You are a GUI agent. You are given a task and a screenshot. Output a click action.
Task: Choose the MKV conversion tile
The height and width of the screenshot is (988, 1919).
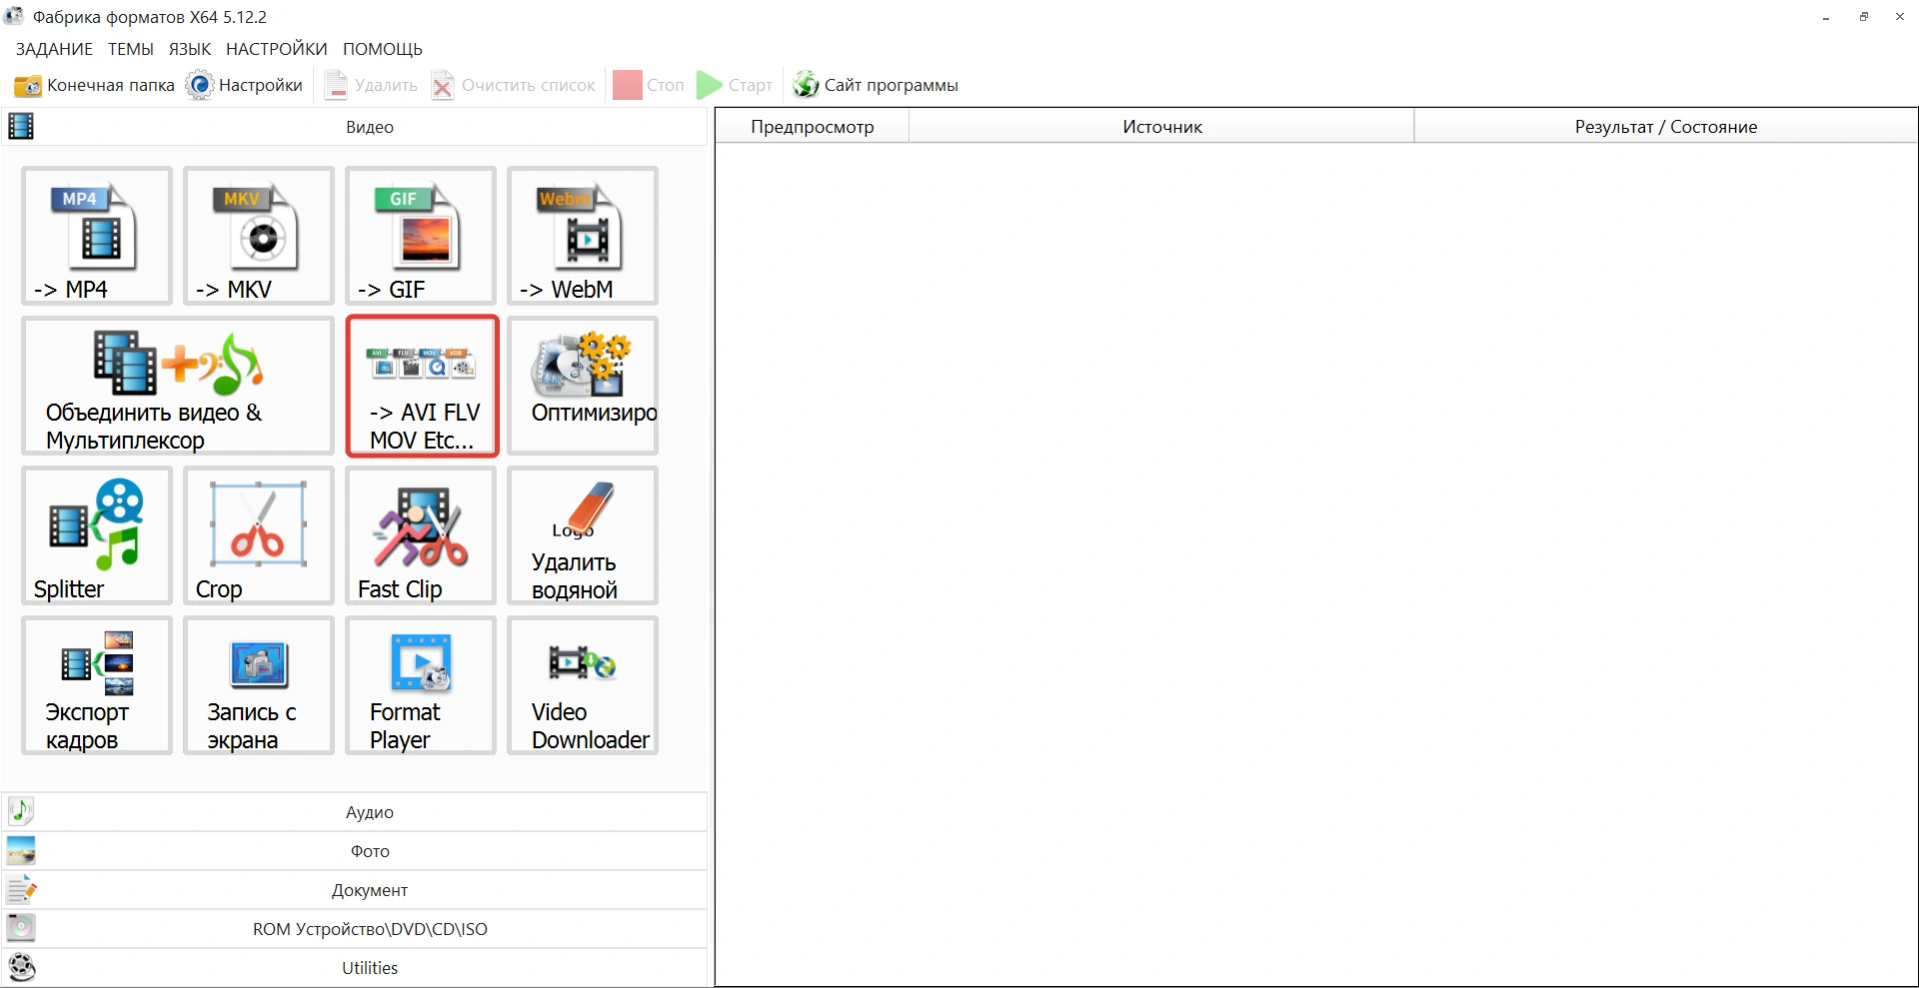pos(258,236)
